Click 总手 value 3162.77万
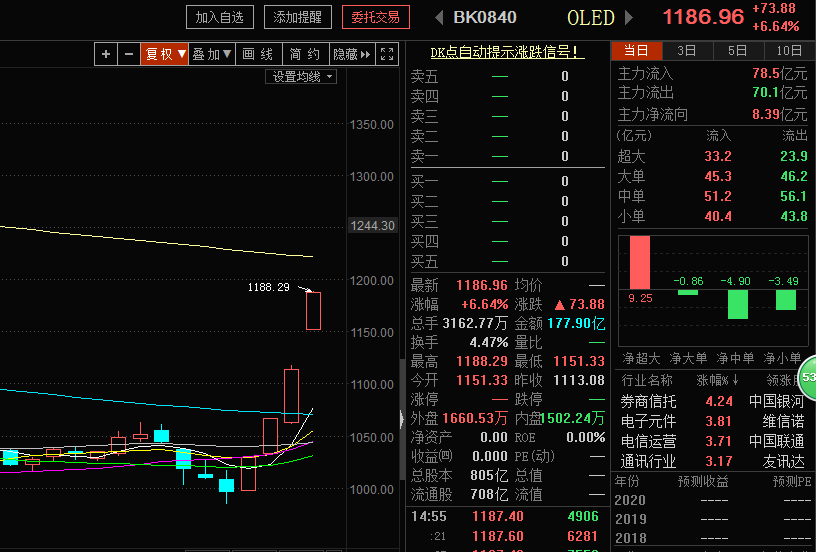The width and height of the screenshot is (816, 552). [x=475, y=323]
